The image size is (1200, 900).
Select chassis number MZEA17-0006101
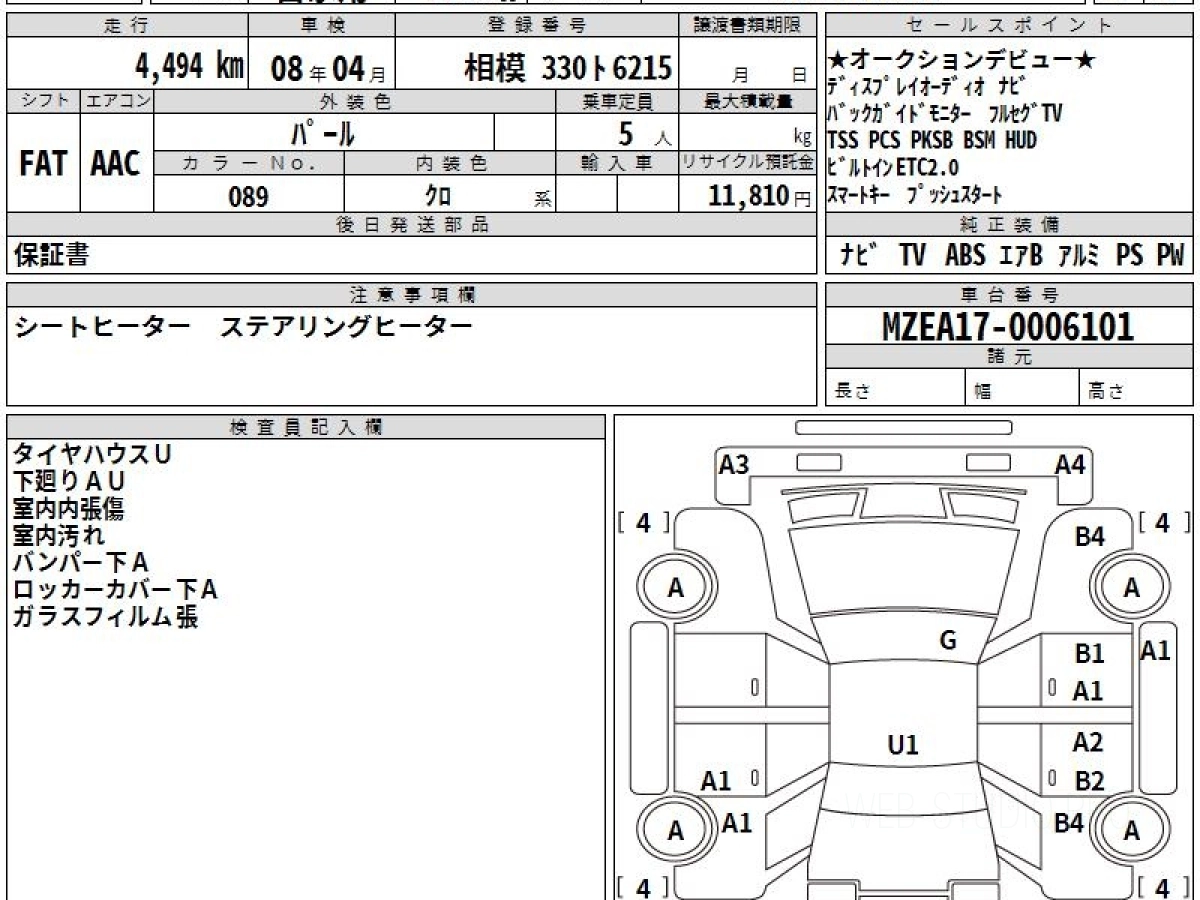[1008, 327]
